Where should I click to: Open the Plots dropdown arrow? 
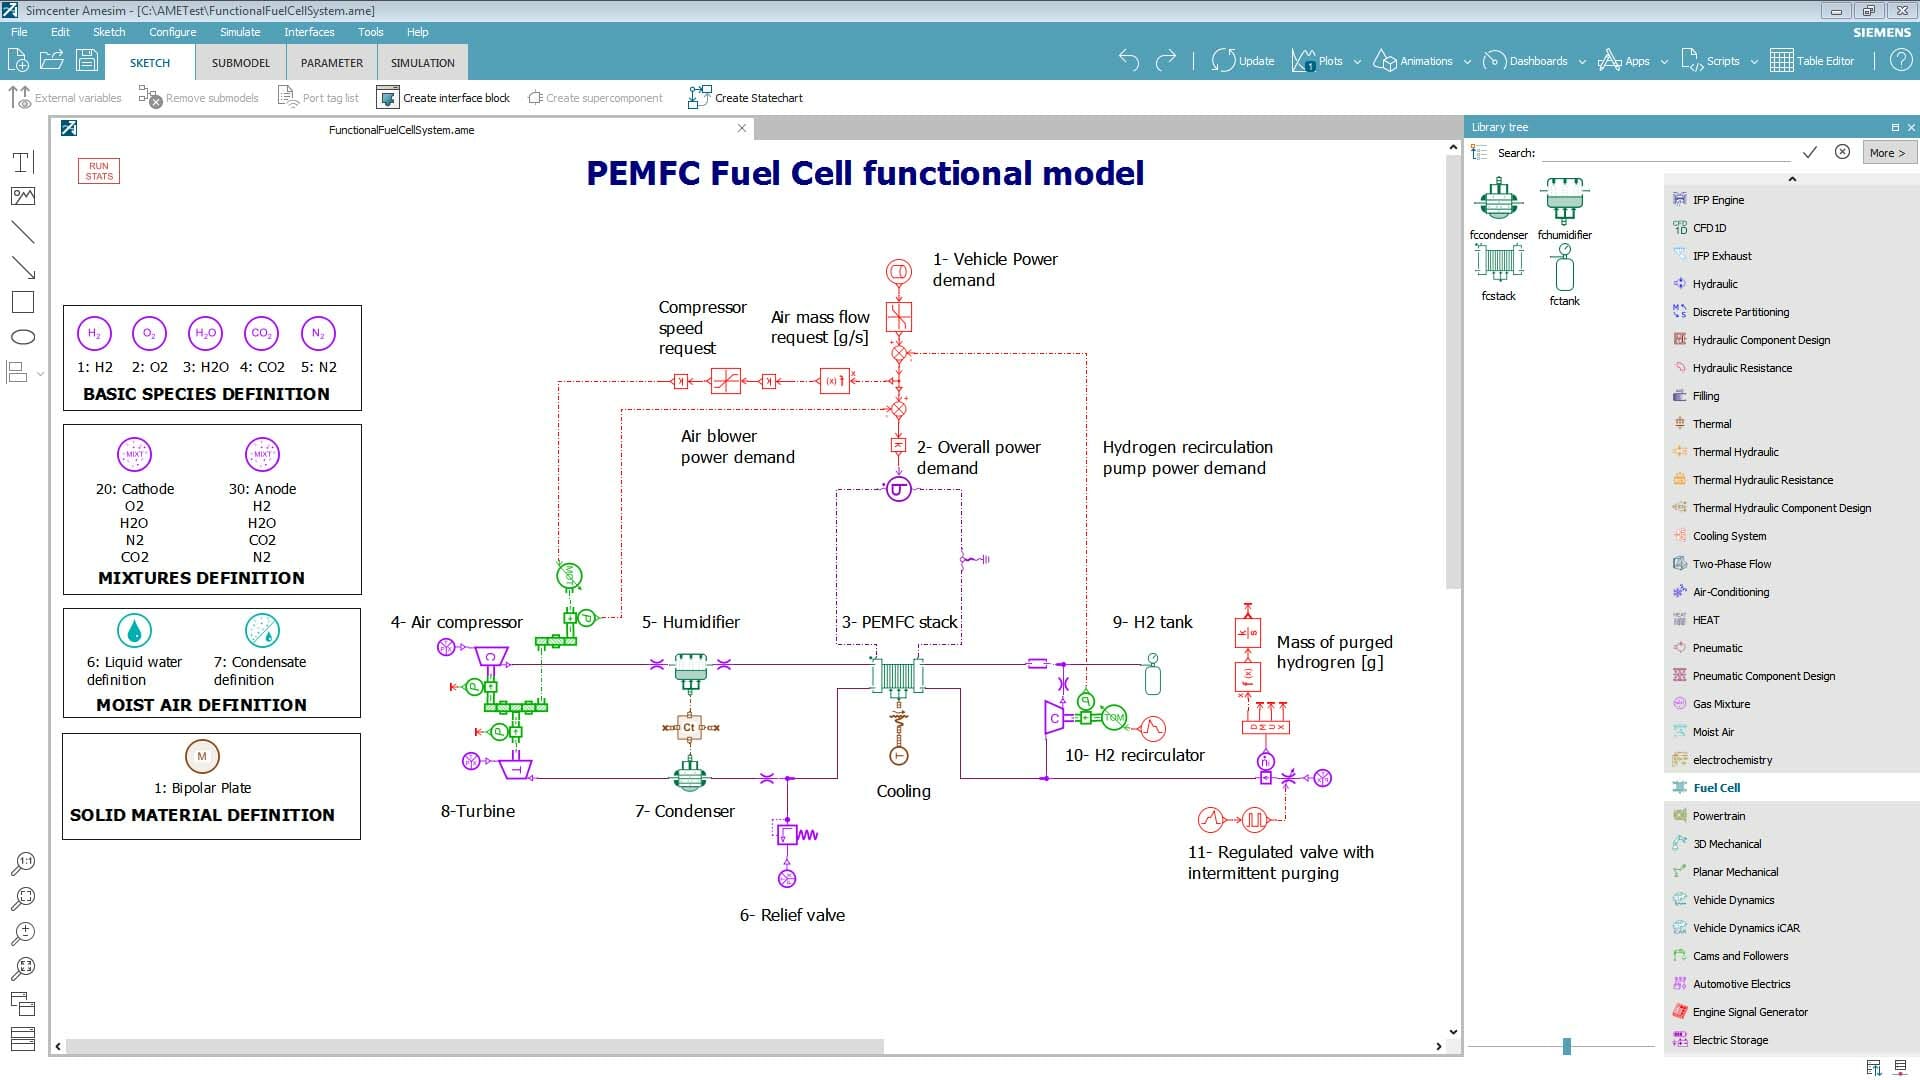pos(1357,62)
